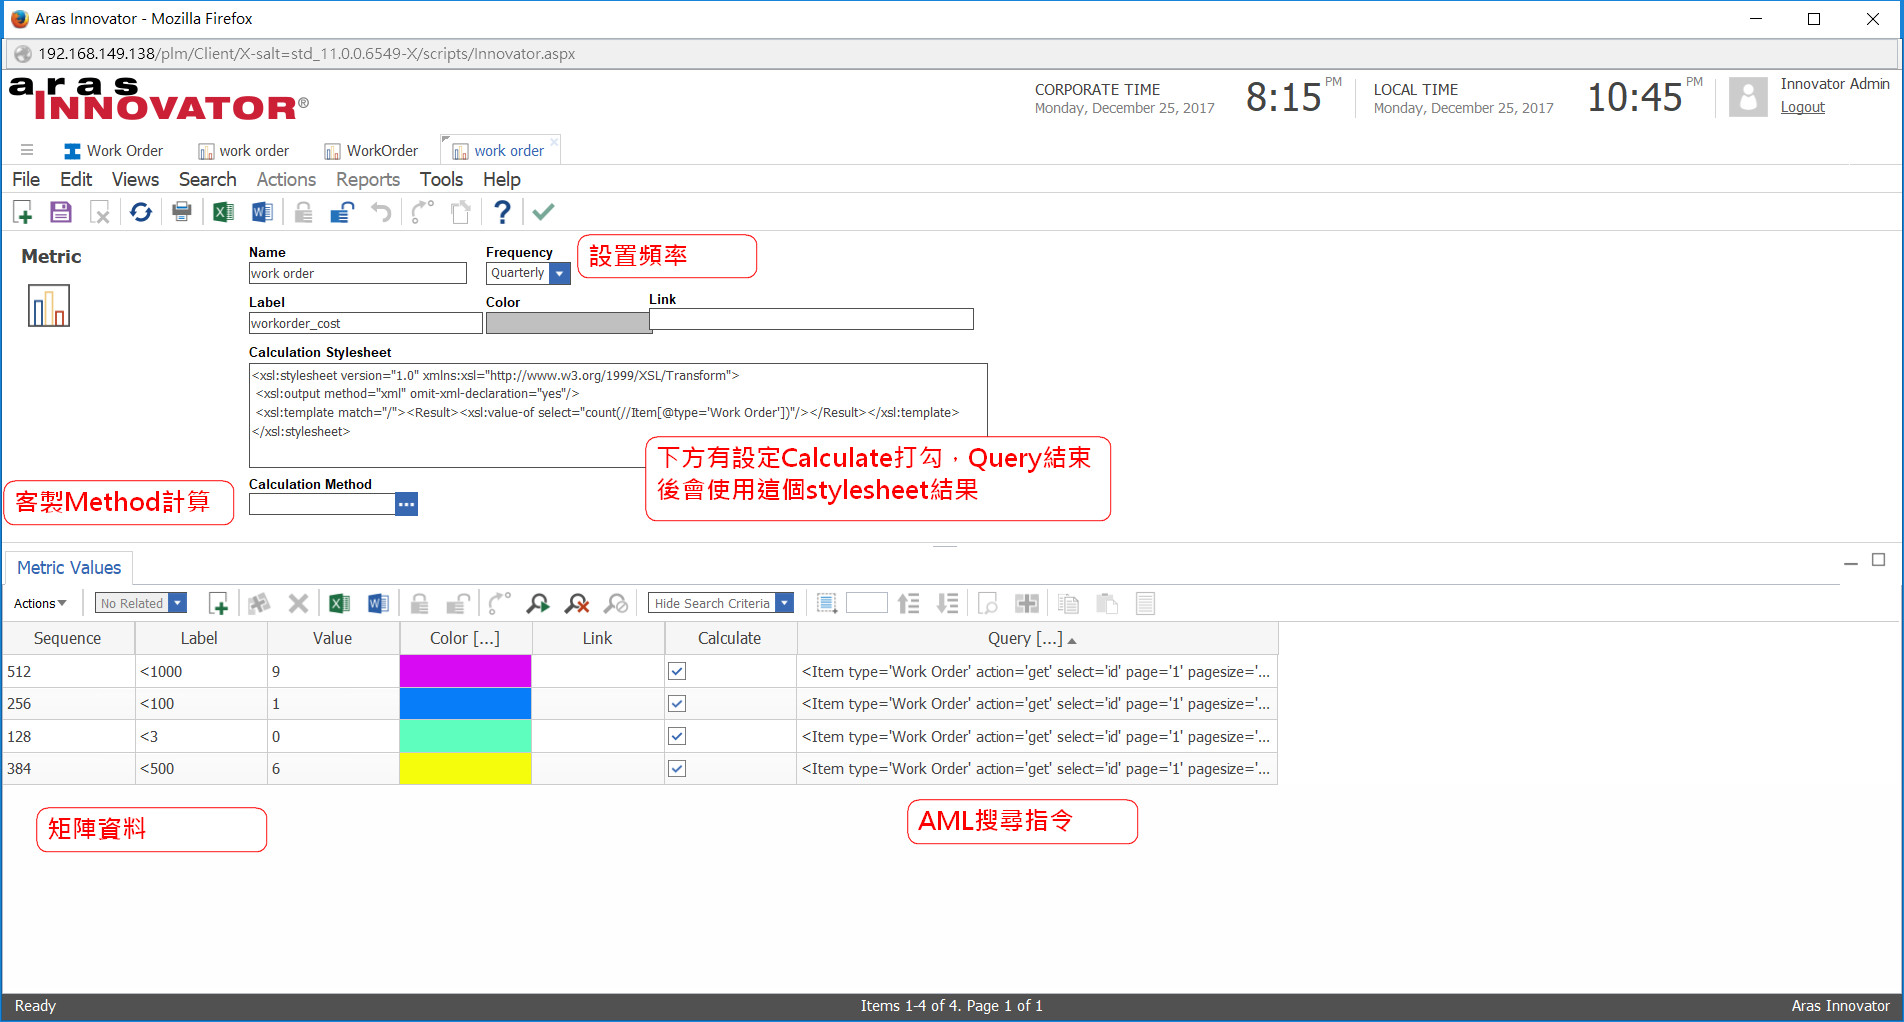Click the Calculate column header

[x=729, y=638]
